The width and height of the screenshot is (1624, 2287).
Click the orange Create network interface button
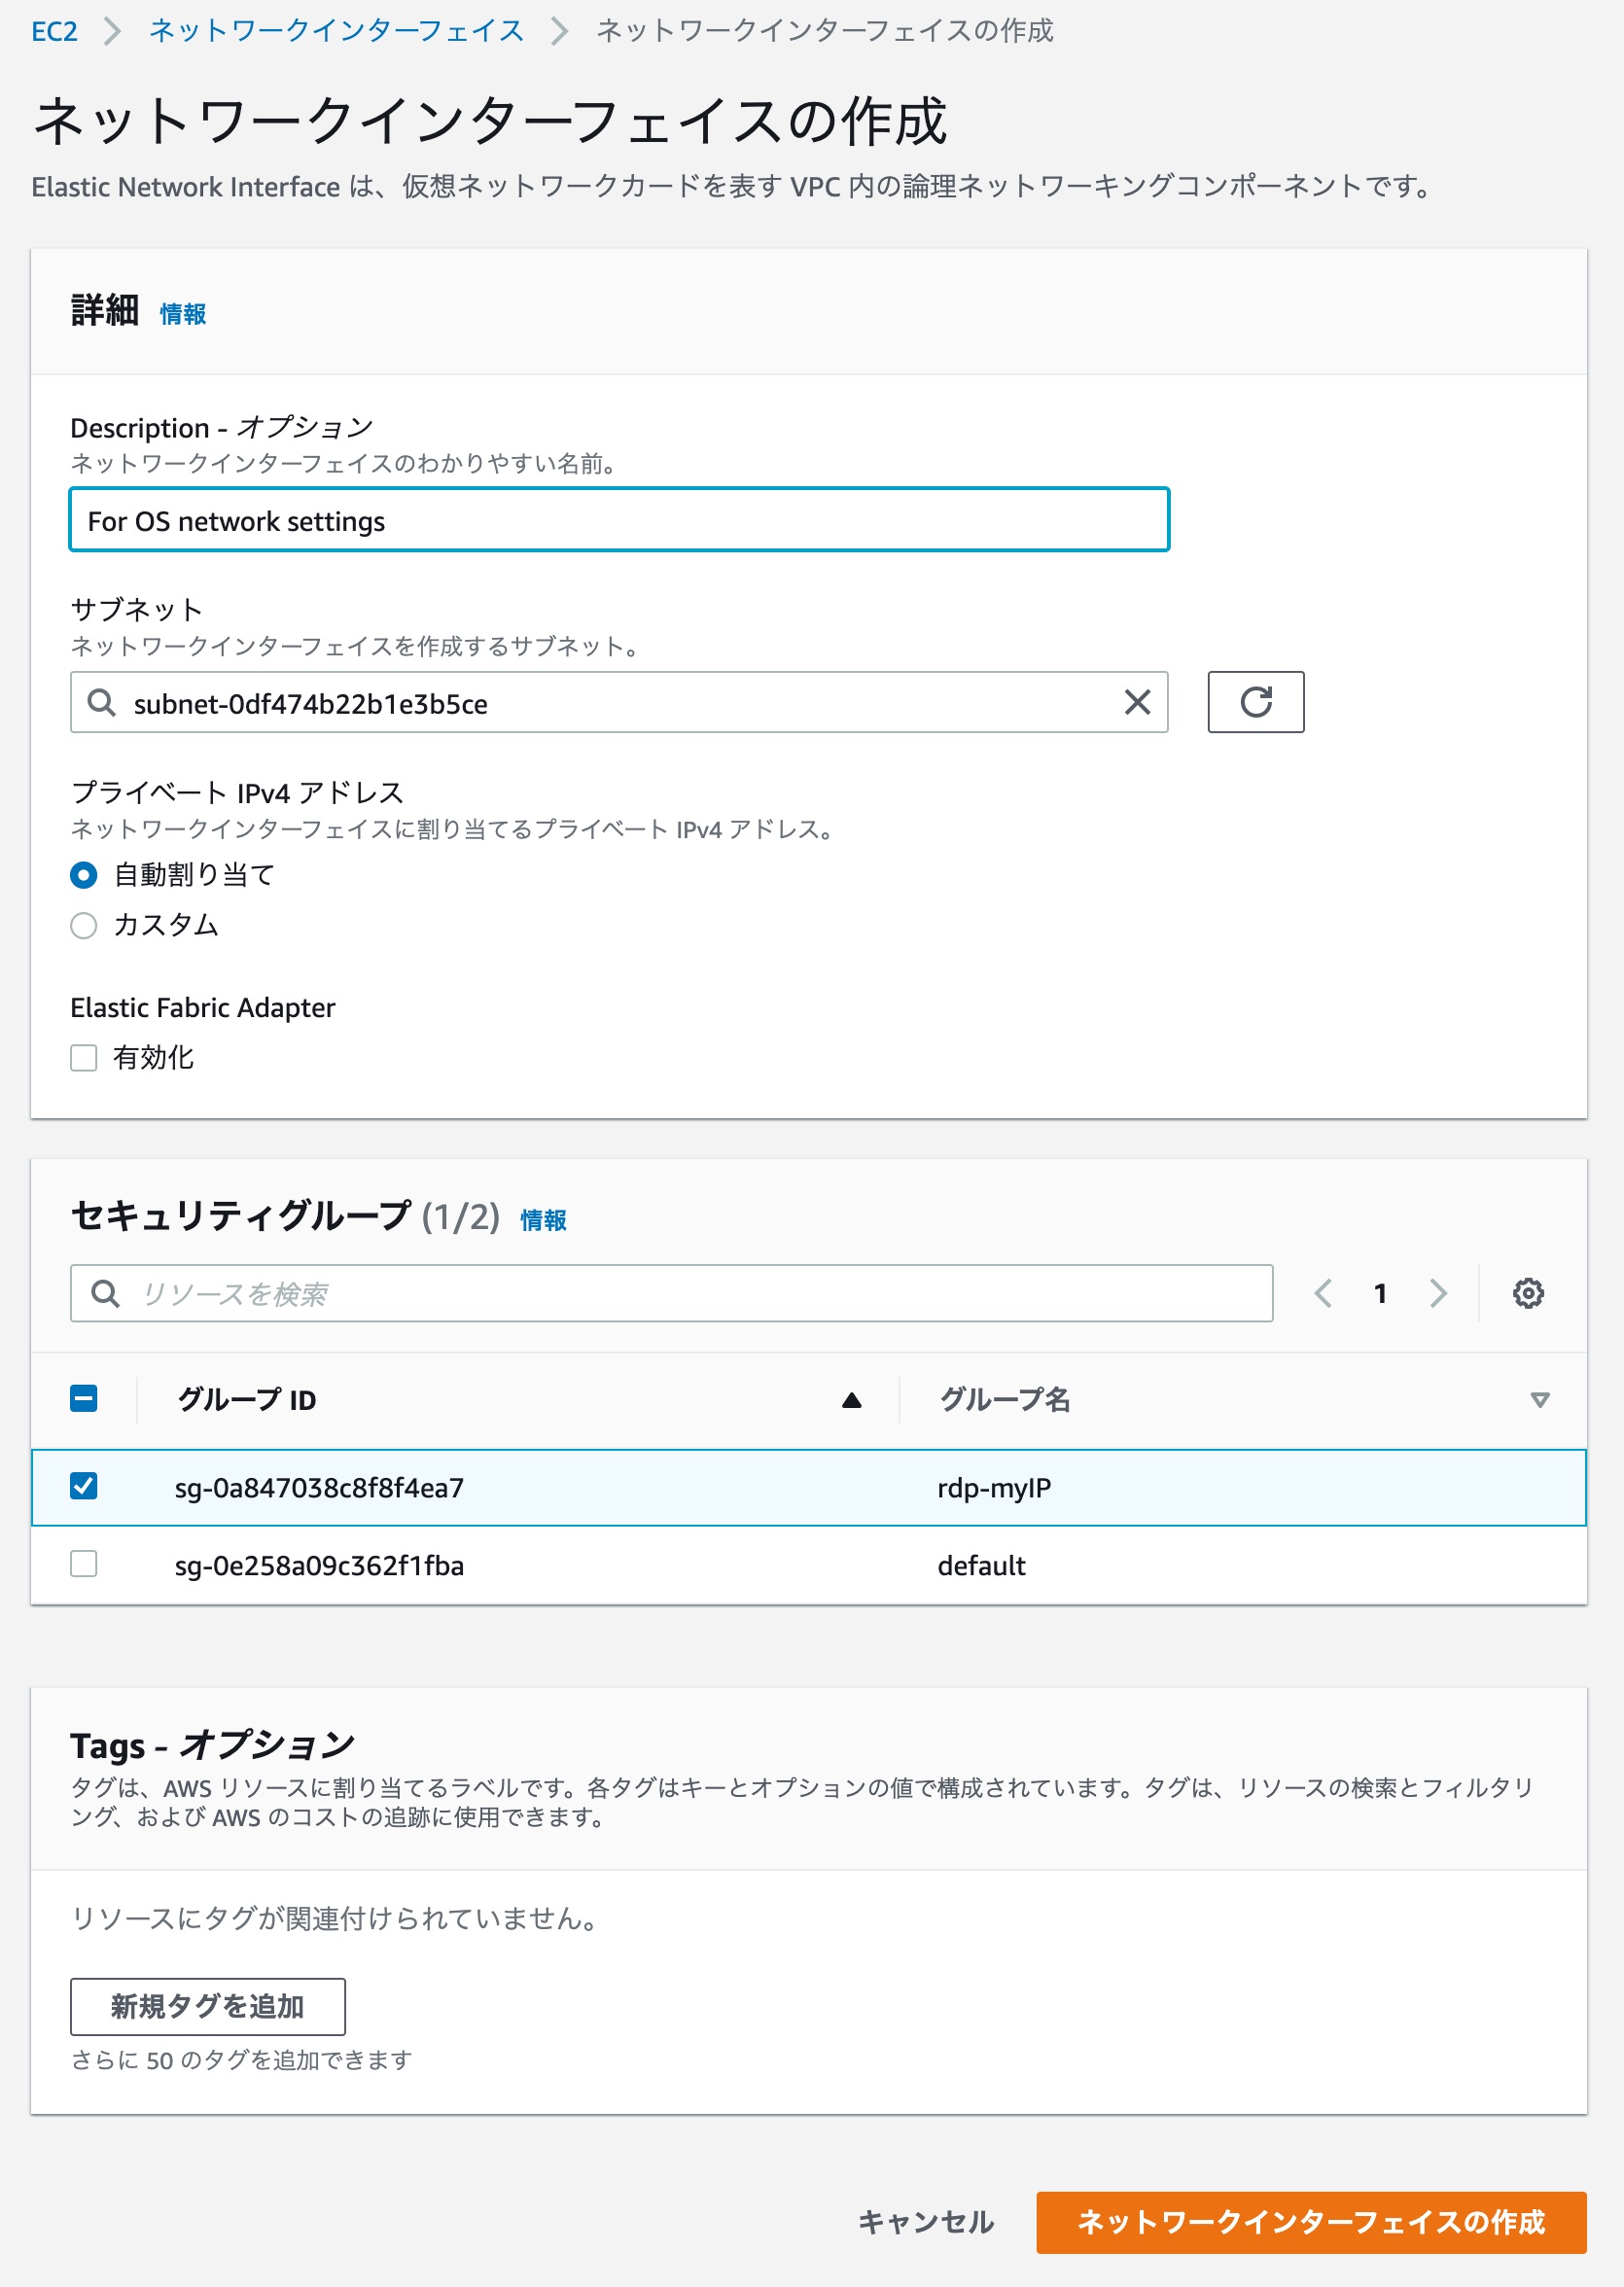(1311, 2222)
